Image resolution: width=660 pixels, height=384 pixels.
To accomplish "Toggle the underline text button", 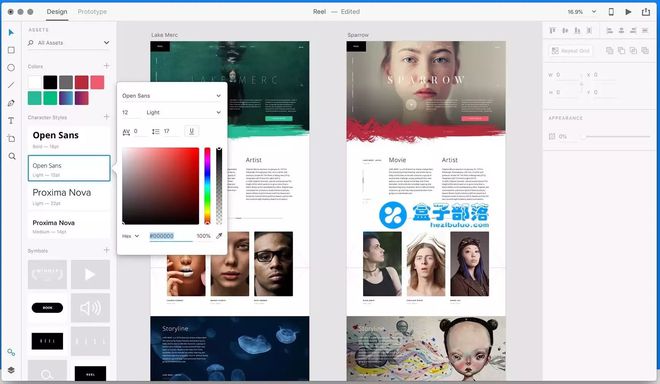I will (192, 131).
